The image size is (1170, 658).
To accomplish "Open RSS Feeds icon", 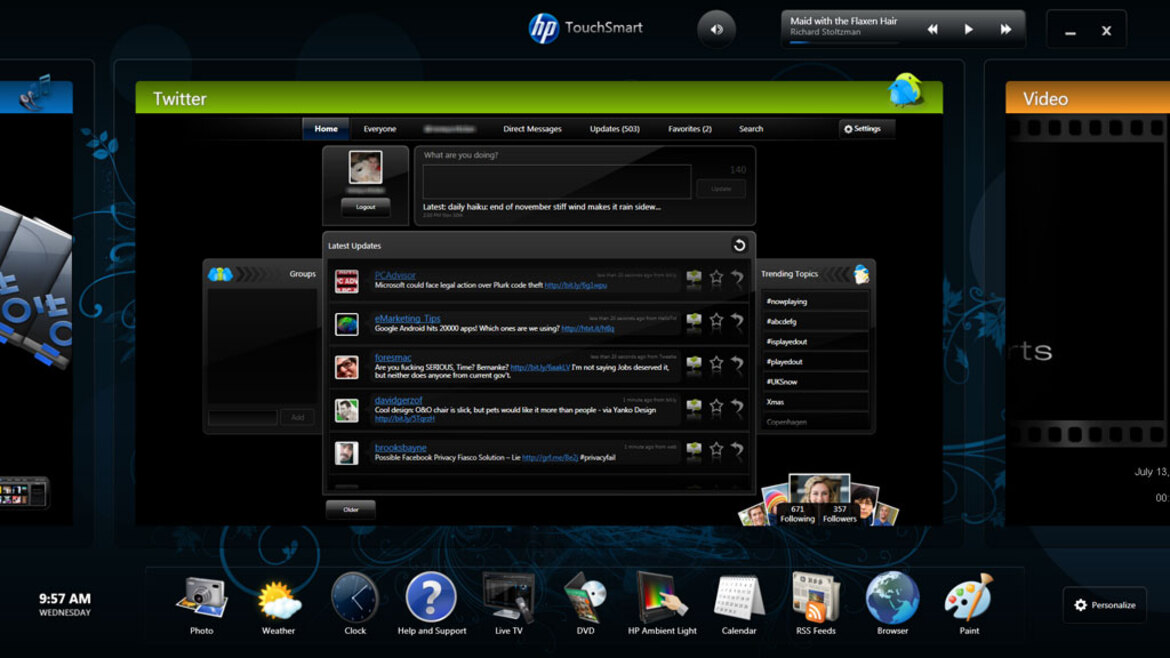I will click(x=816, y=598).
